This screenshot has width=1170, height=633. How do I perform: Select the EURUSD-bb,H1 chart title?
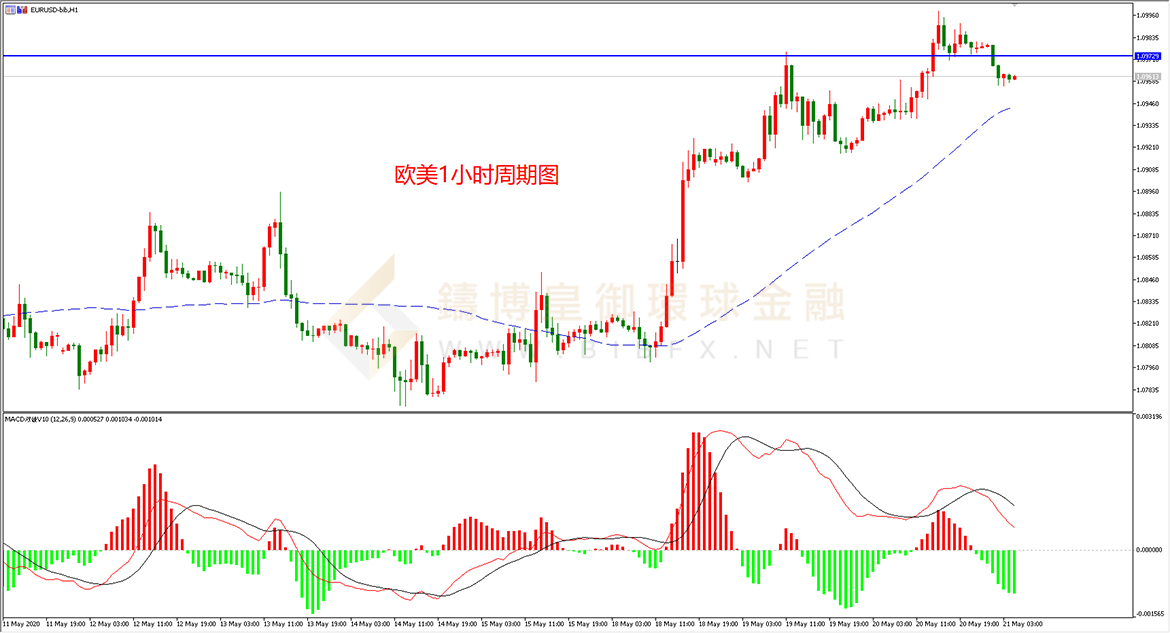[x=55, y=9]
